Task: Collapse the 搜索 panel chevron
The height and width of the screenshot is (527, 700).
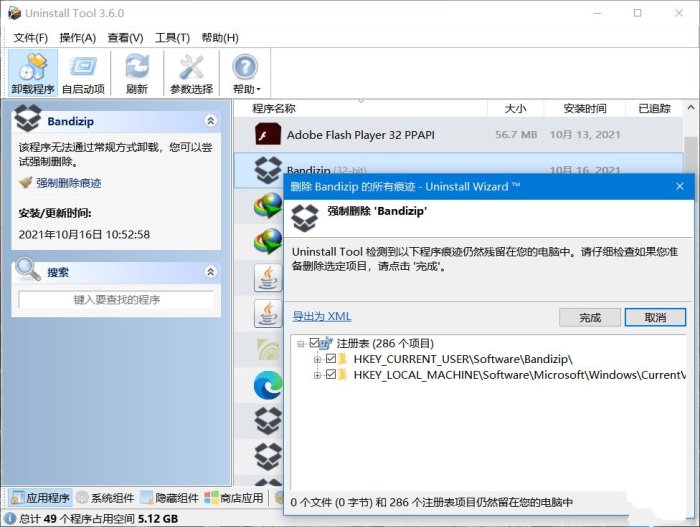Action: coord(211,272)
